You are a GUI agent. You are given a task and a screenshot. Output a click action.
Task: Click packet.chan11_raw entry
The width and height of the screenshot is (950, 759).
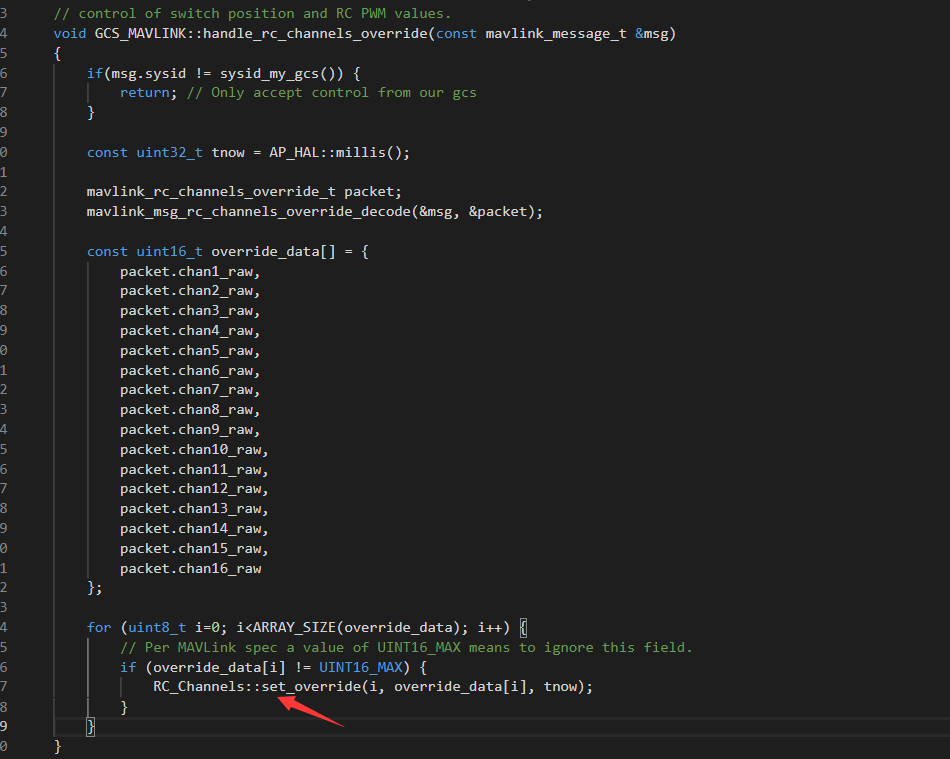(x=194, y=469)
